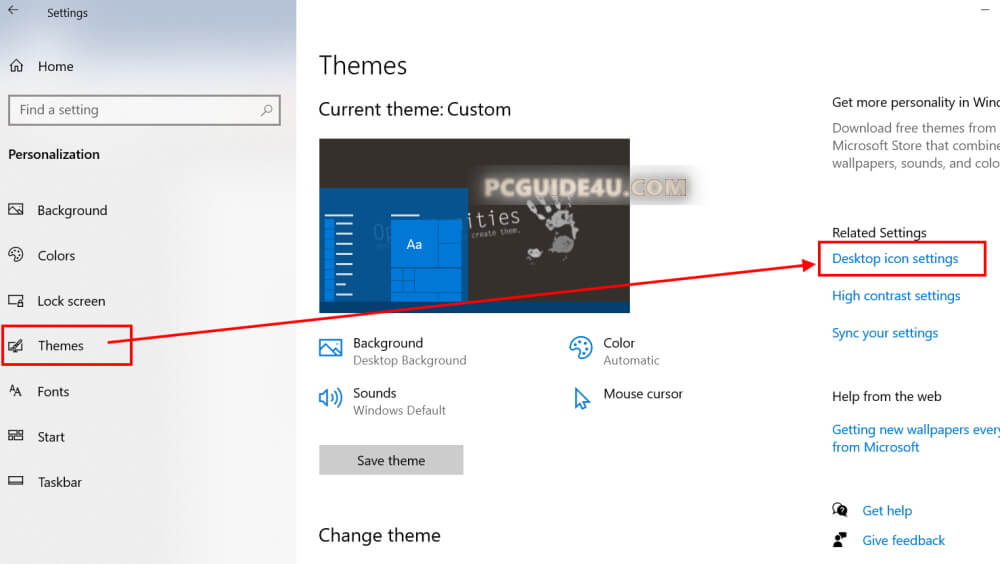Viewport: 1000px width, 564px height.
Task: Click the search magnifier icon
Action: (266, 110)
